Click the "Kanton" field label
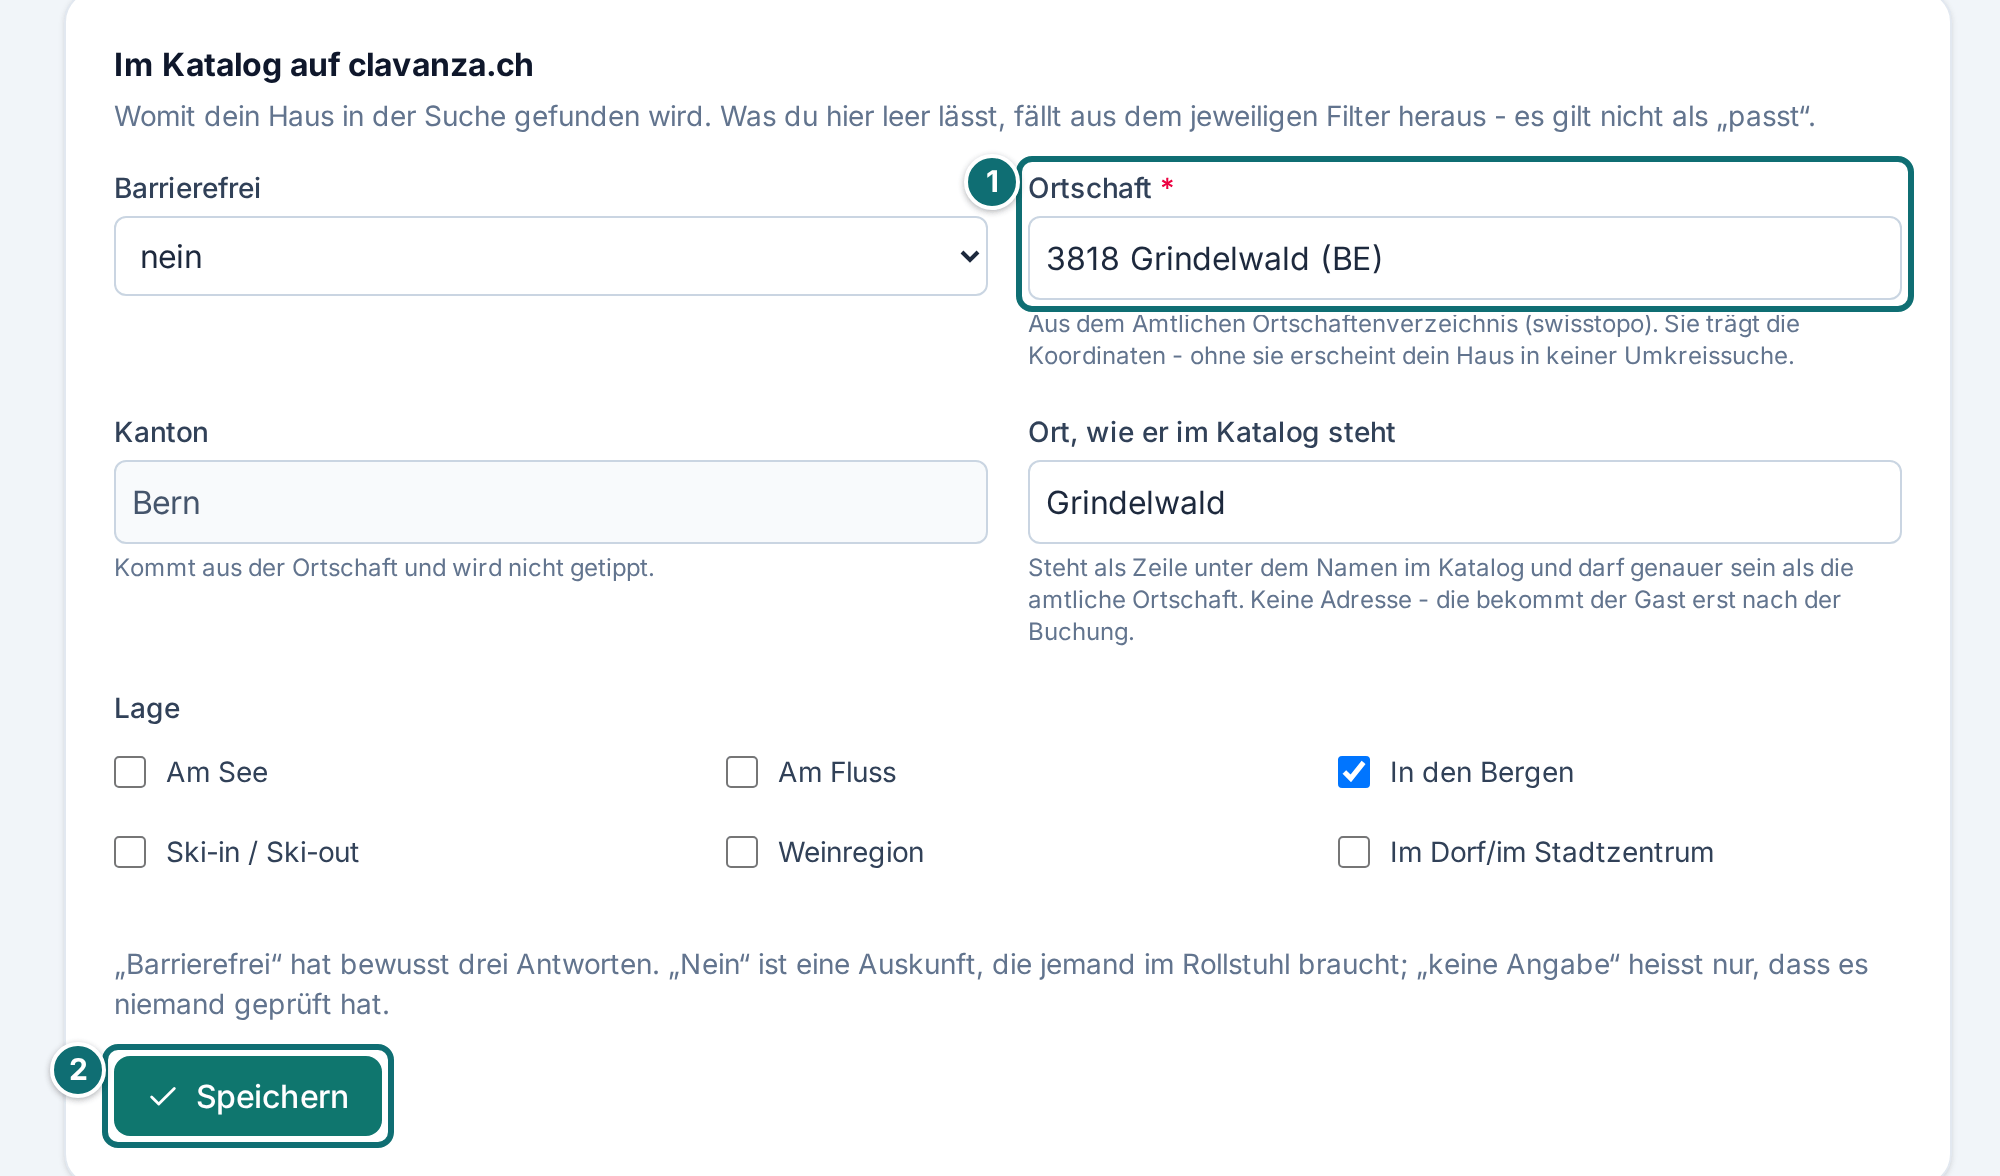The width and height of the screenshot is (2000, 1176). [161, 432]
